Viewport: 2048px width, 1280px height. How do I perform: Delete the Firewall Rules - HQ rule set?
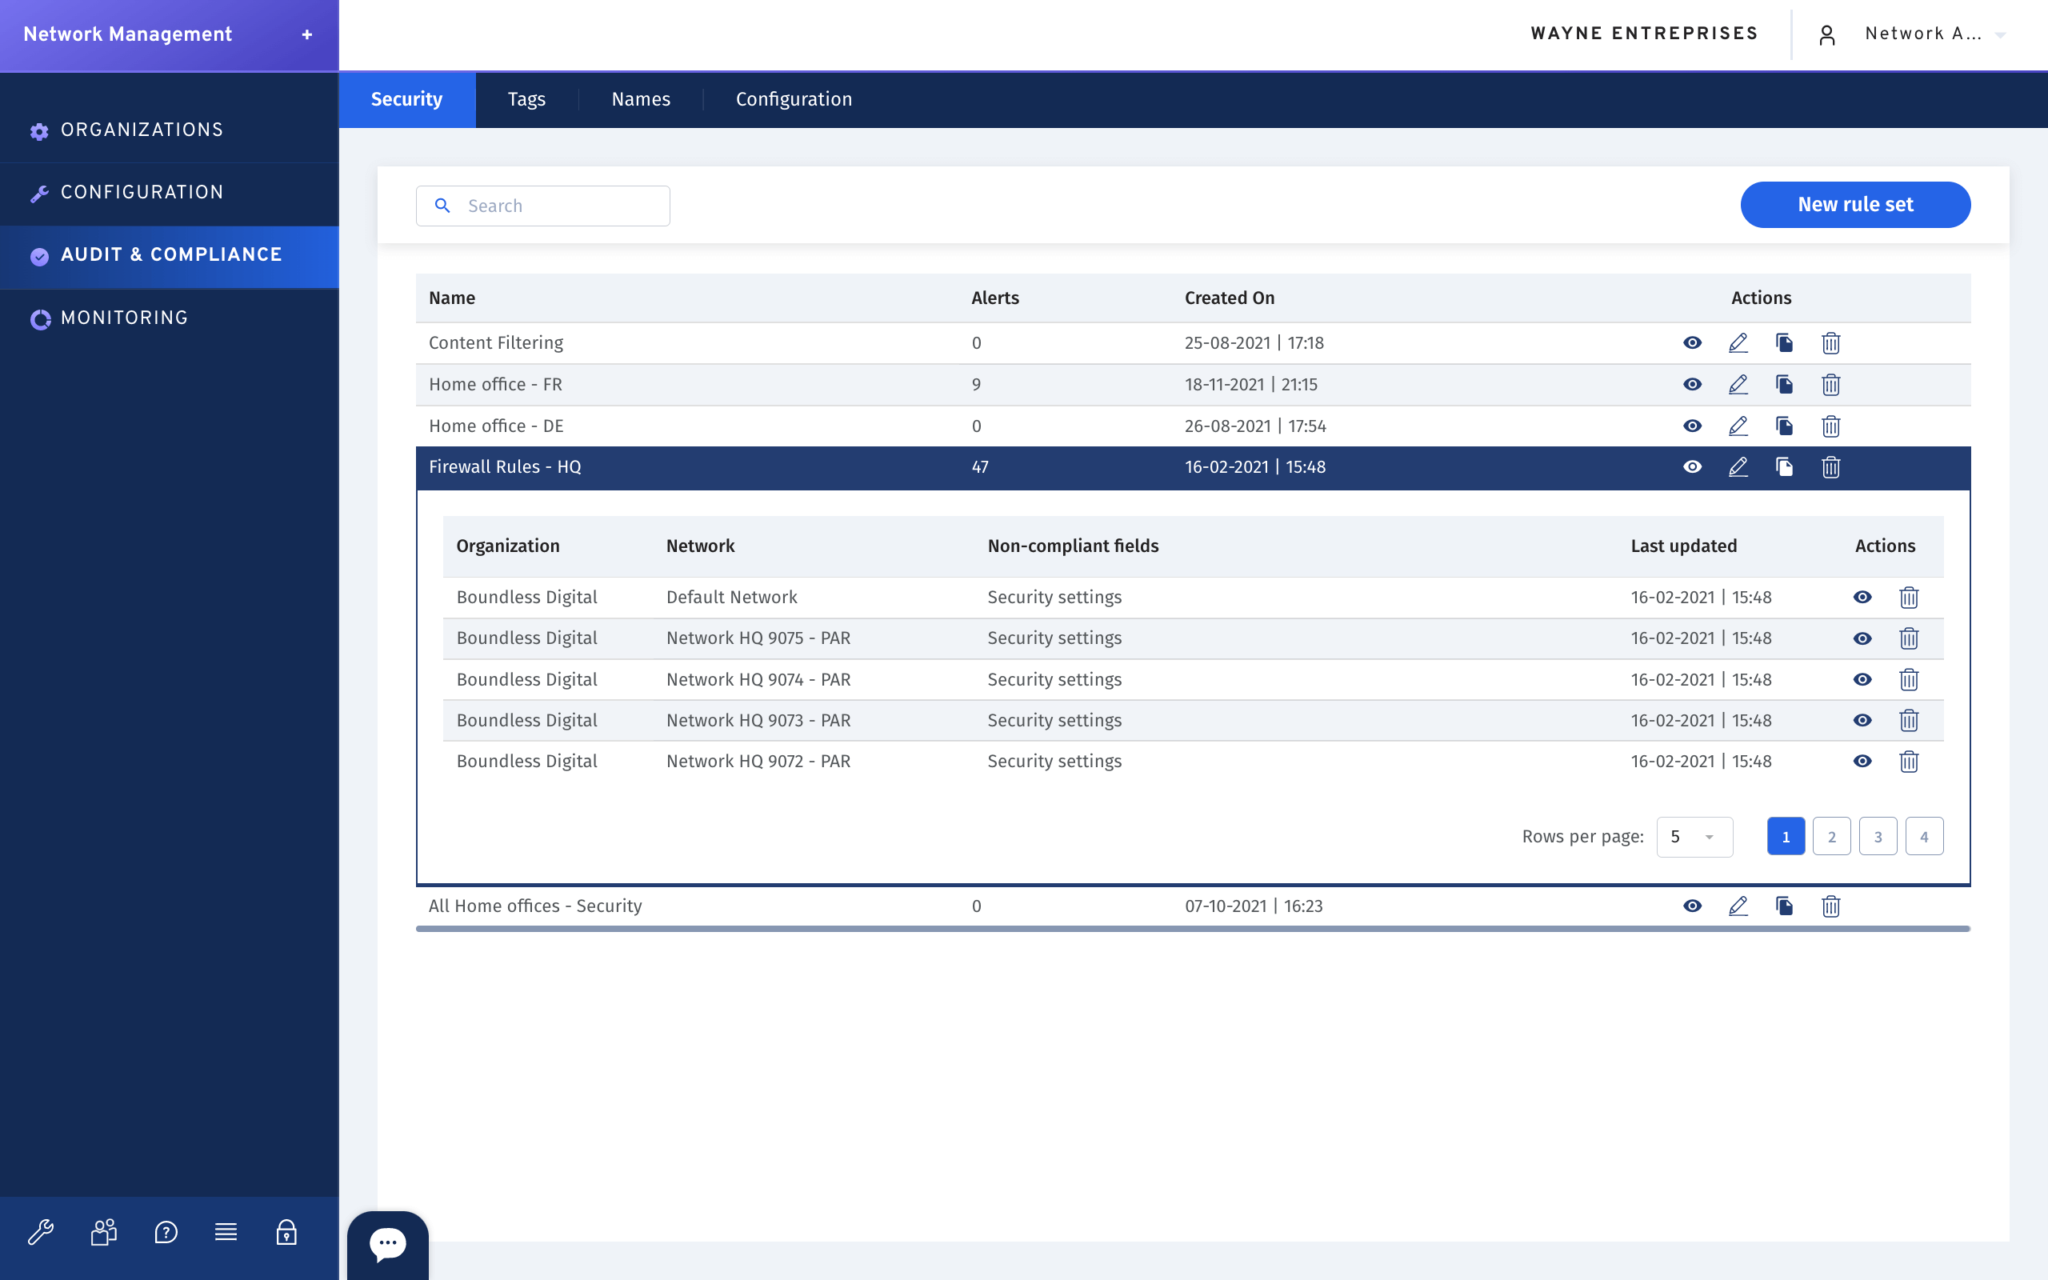(x=1831, y=467)
